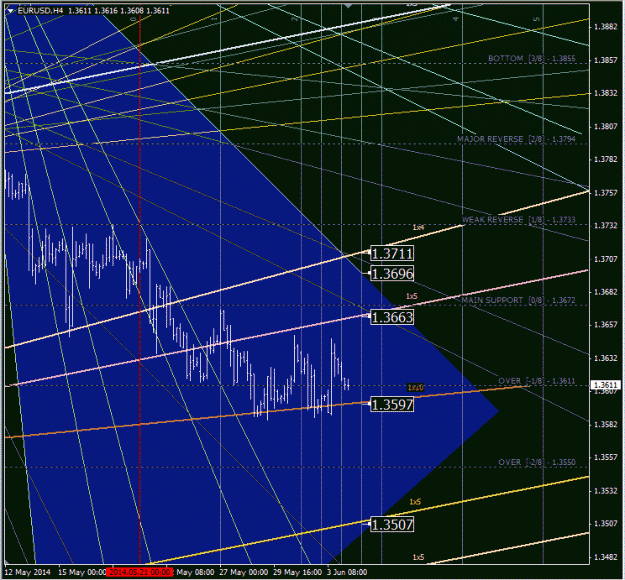Click the WEAK REVERSE [1/8] - 1.3733 label
Image resolution: width=625 pixels, height=580 pixels.
[x=519, y=220]
